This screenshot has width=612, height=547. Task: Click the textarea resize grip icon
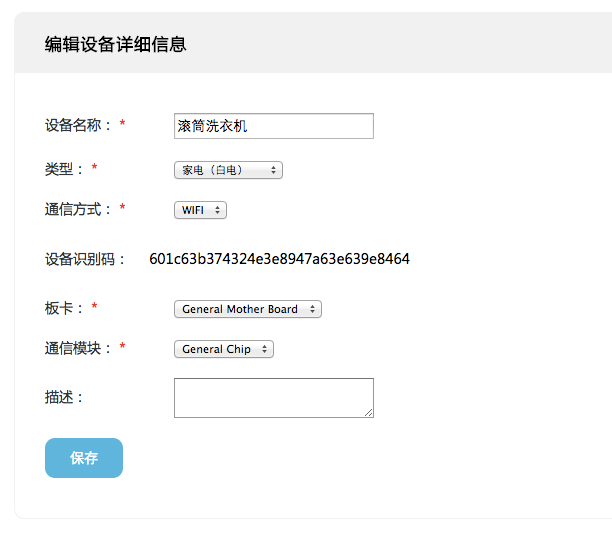369,413
